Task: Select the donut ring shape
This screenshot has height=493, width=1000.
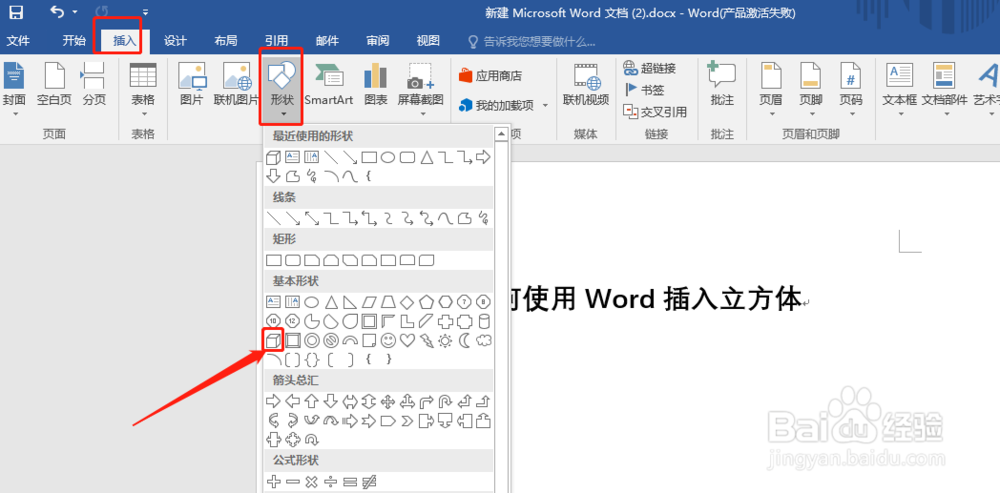Action: point(311,341)
